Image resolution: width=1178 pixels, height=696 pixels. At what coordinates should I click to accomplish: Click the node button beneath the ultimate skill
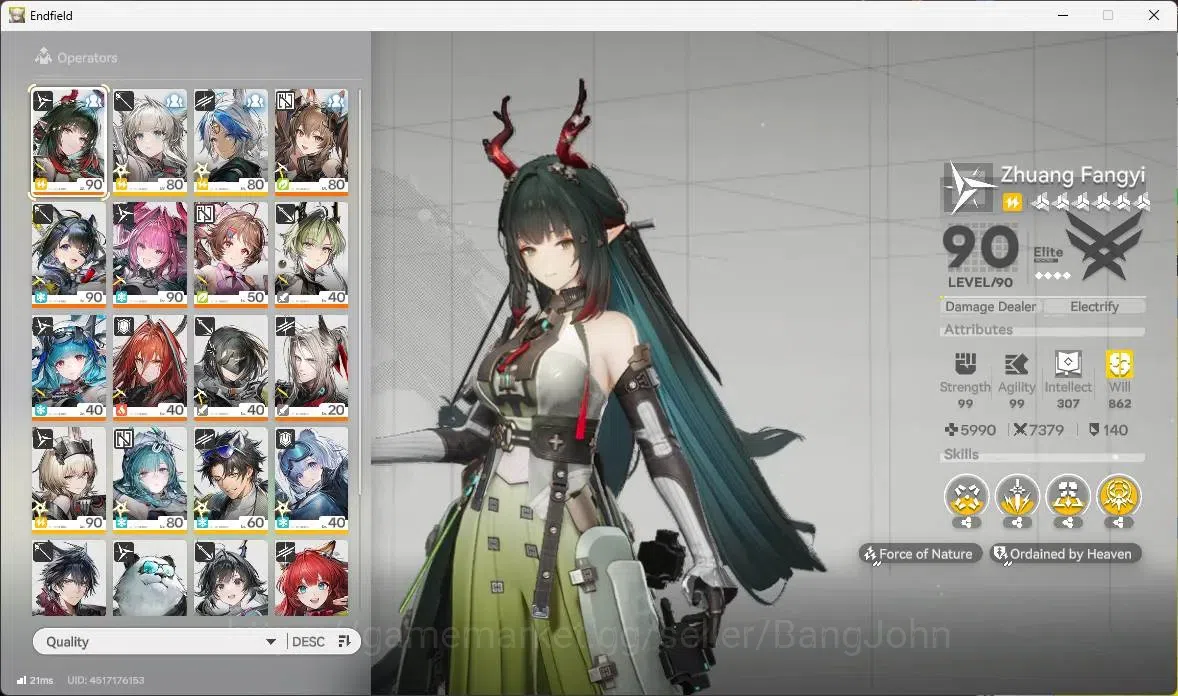[x=1119, y=522]
